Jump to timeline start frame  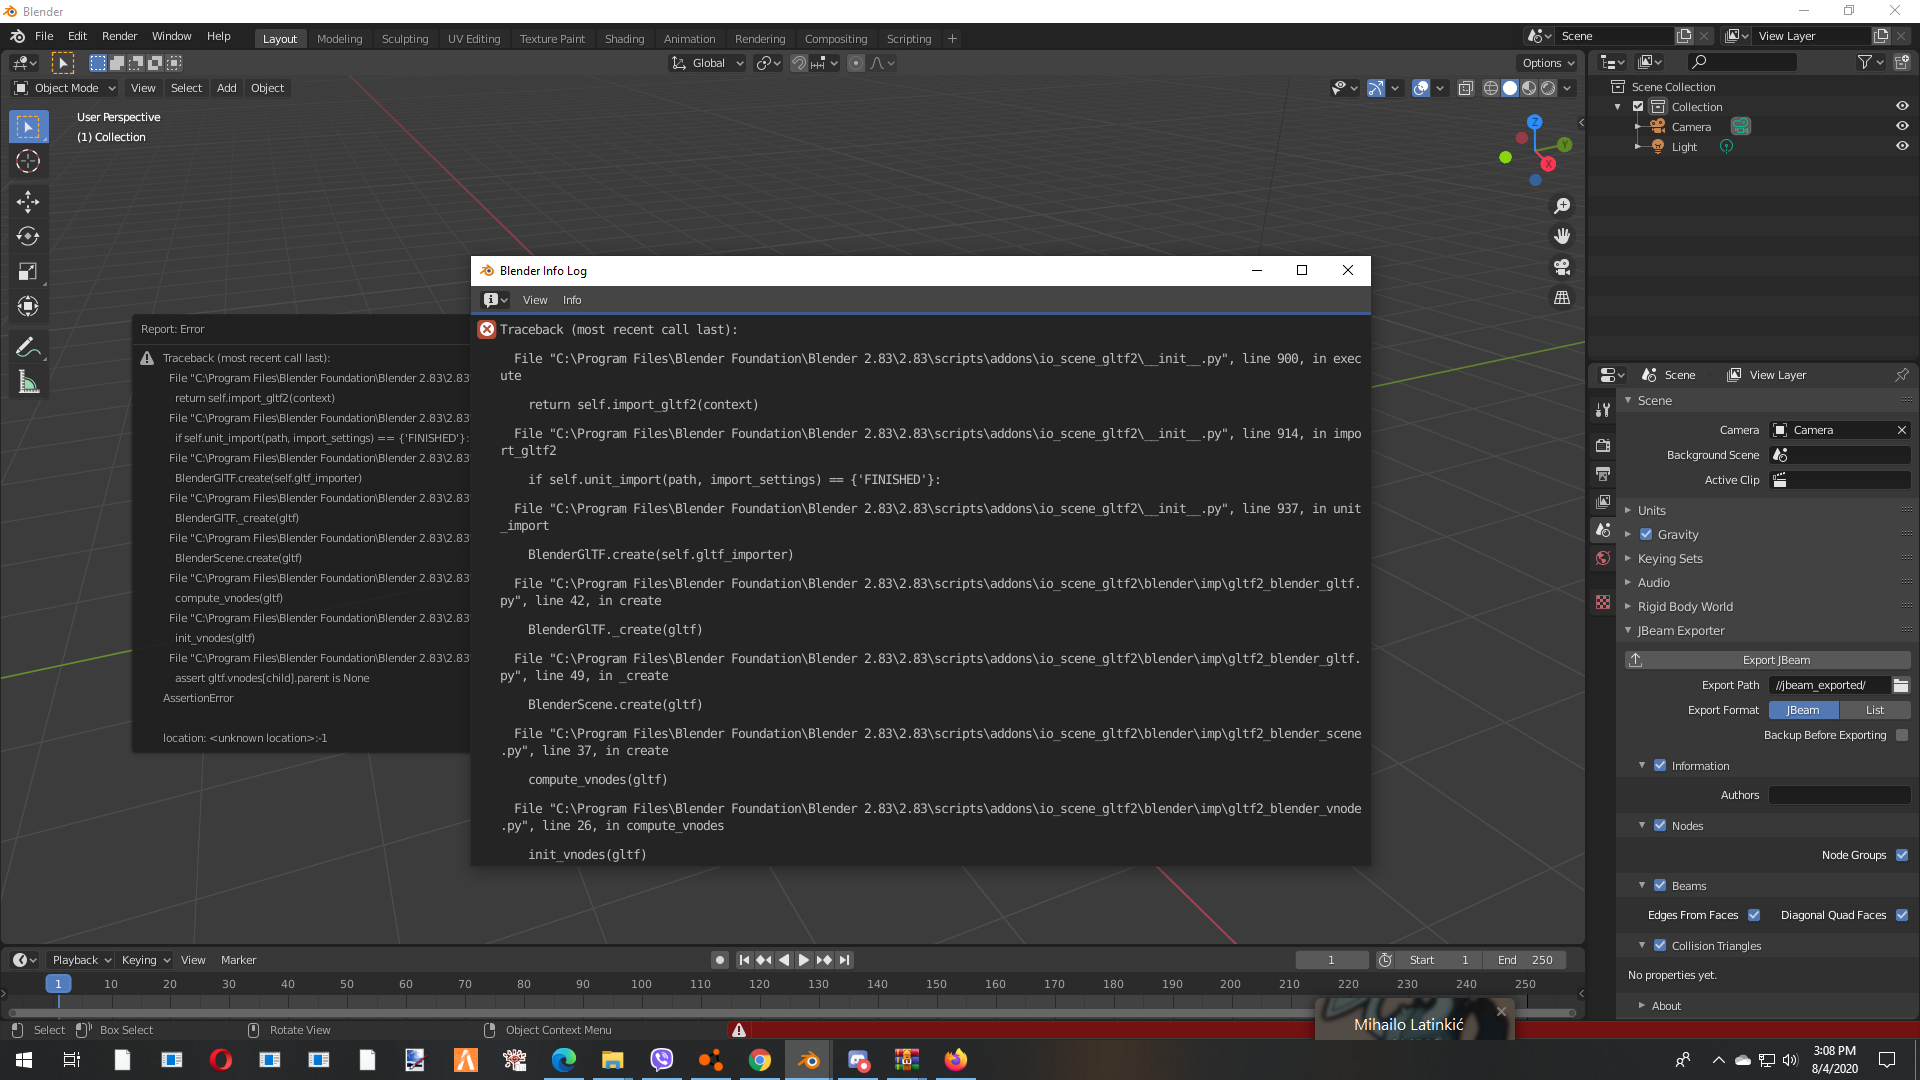(x=744, y=960)
